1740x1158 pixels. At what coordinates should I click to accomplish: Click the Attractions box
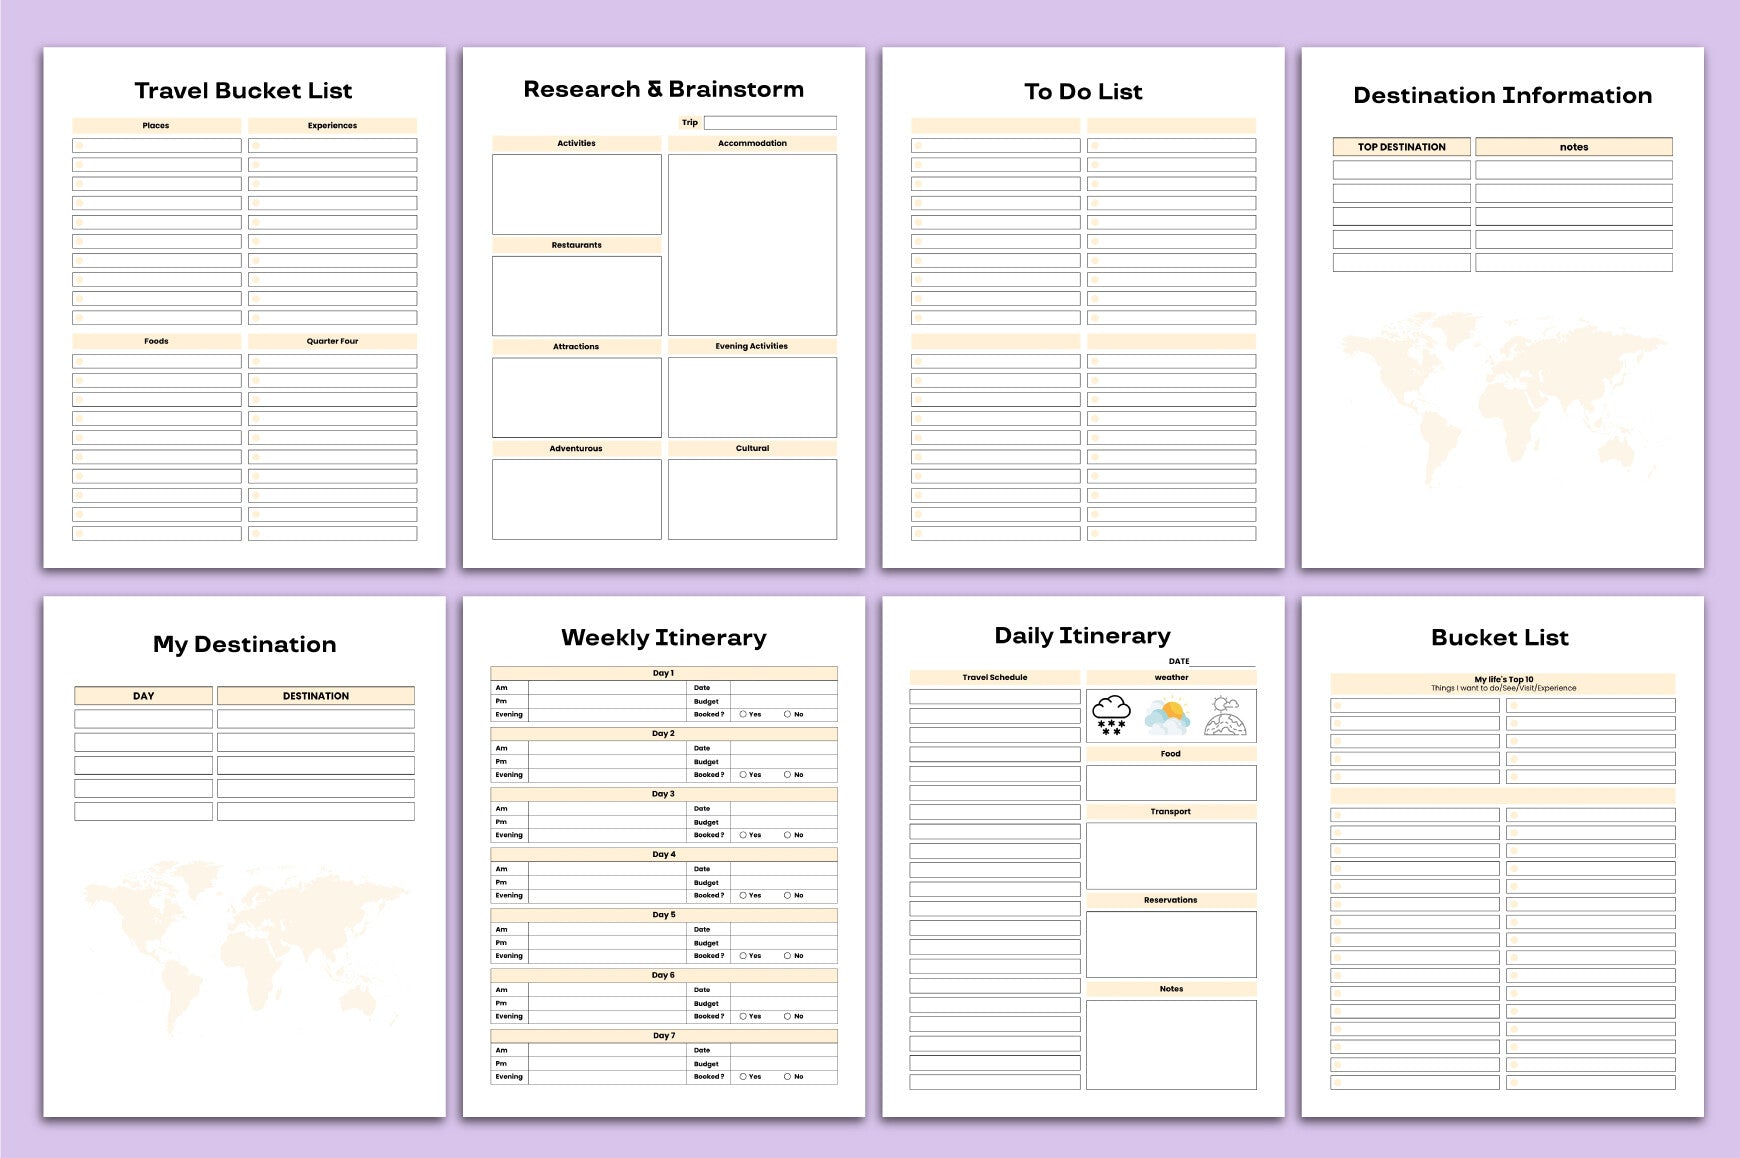tap(576, 397)
